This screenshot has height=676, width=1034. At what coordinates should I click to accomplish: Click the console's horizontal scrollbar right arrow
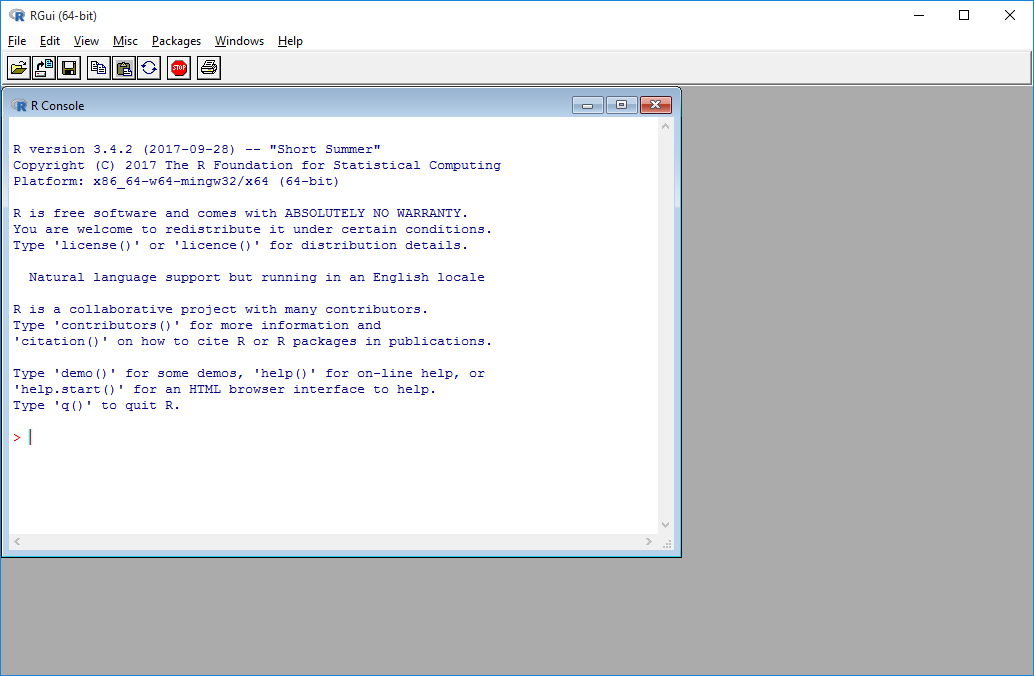[649, 542]
